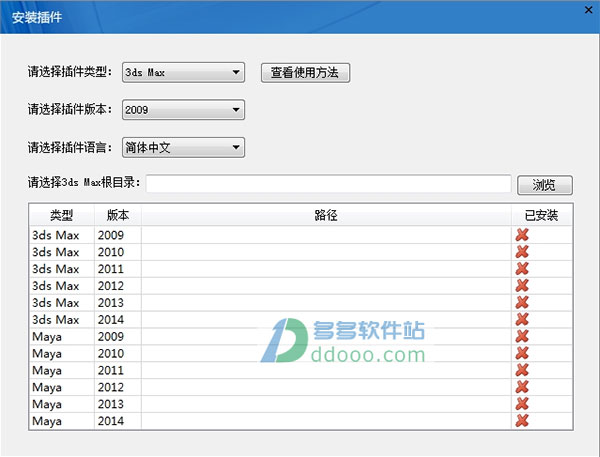Close the 安装插件 dialog window
This screenshot has width=600, height=457.
pyautogui.click(x=589, y=10)
